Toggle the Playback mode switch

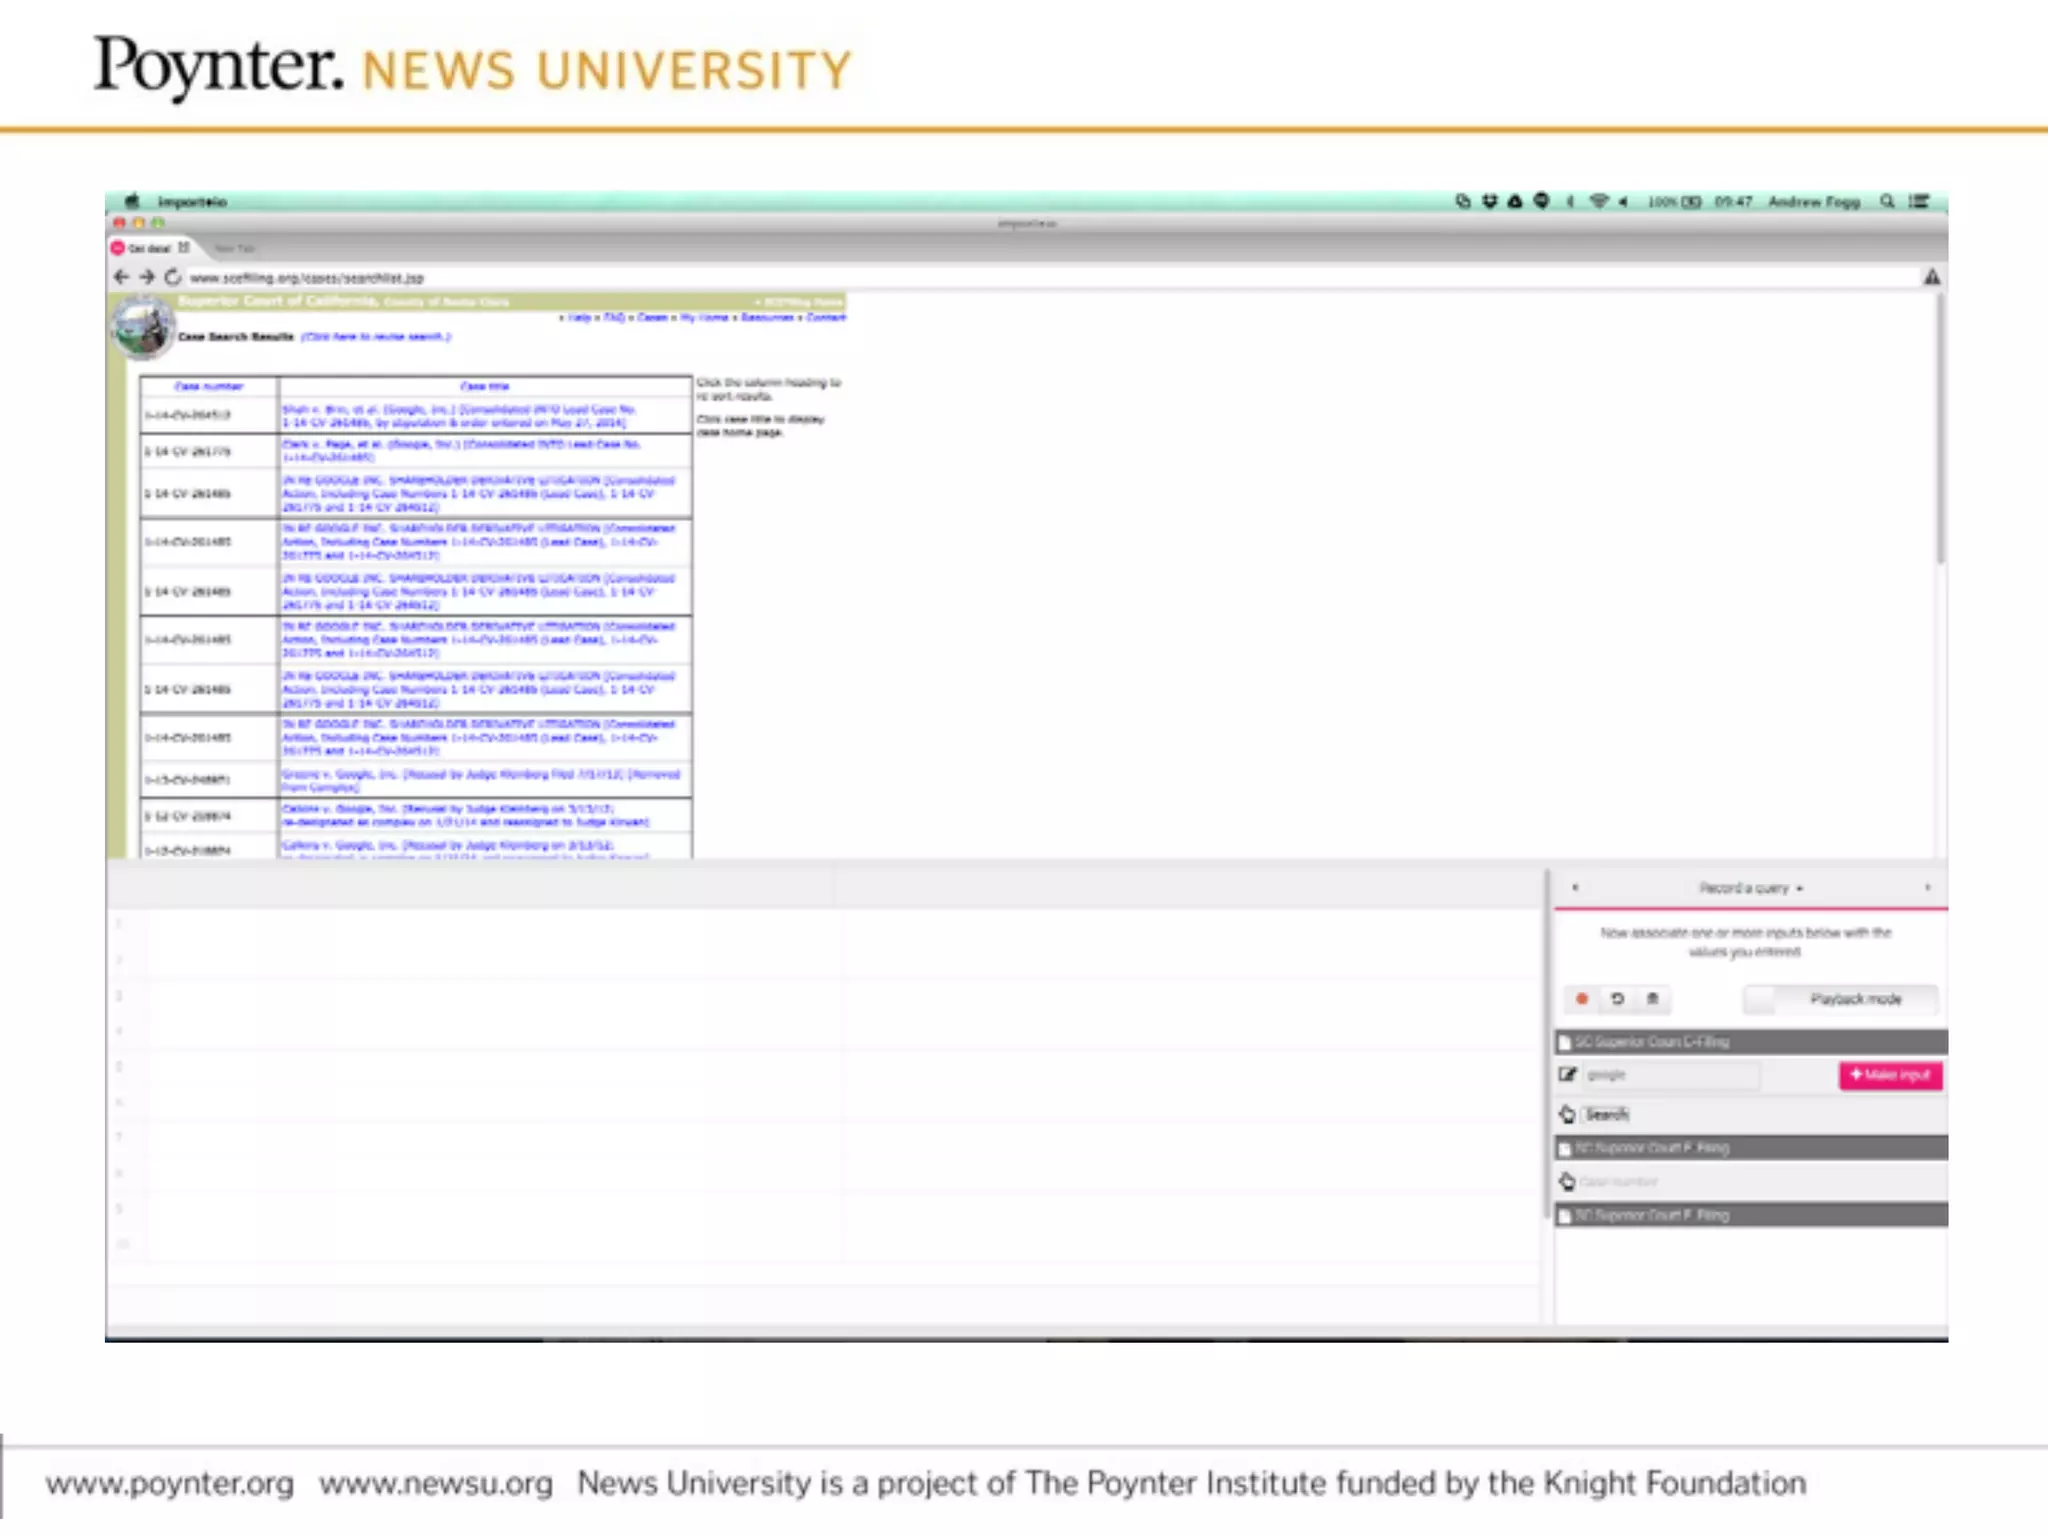(x=1840, y=999)
